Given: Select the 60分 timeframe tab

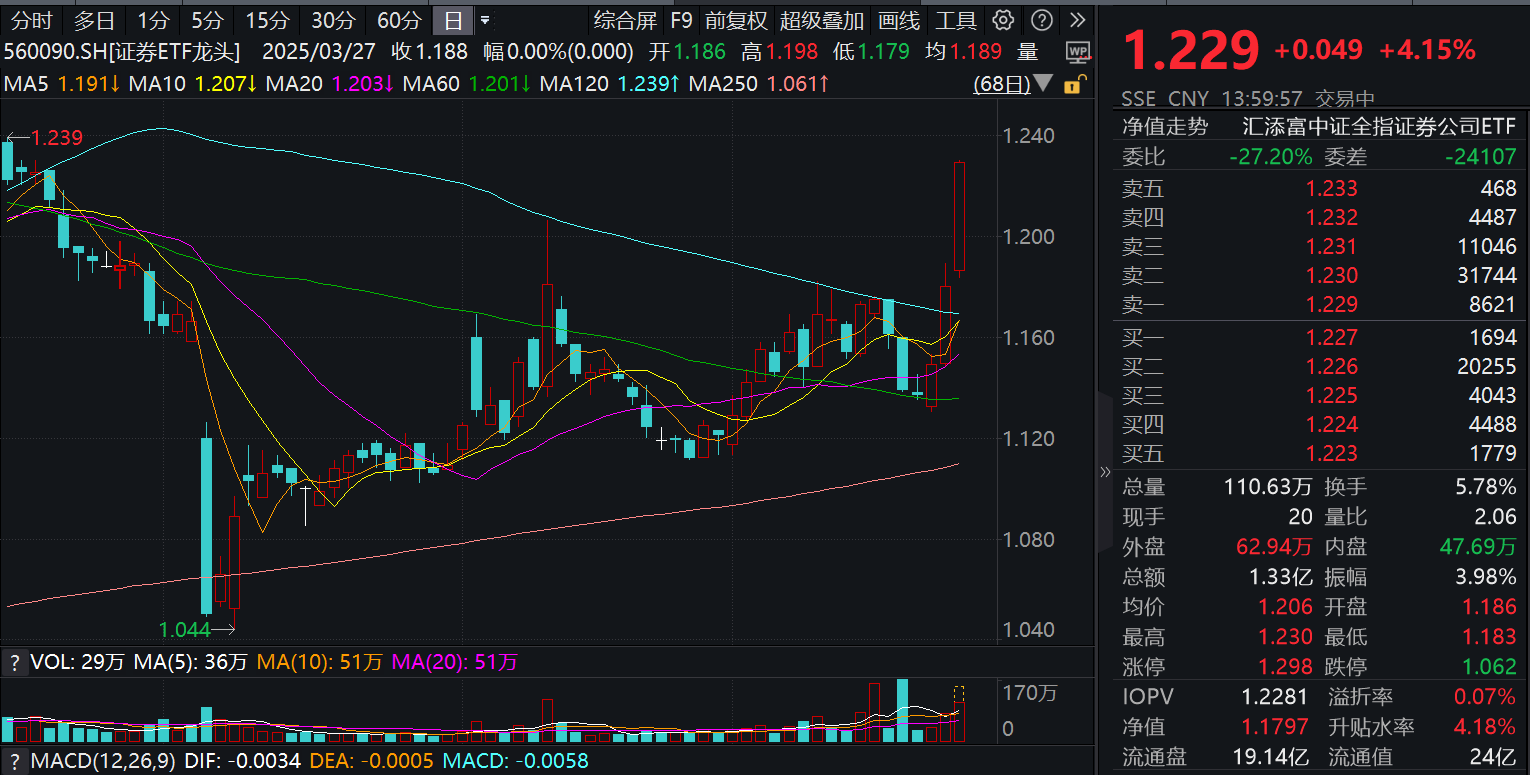Looking at the screenshot, I should [x=399, y=20].
